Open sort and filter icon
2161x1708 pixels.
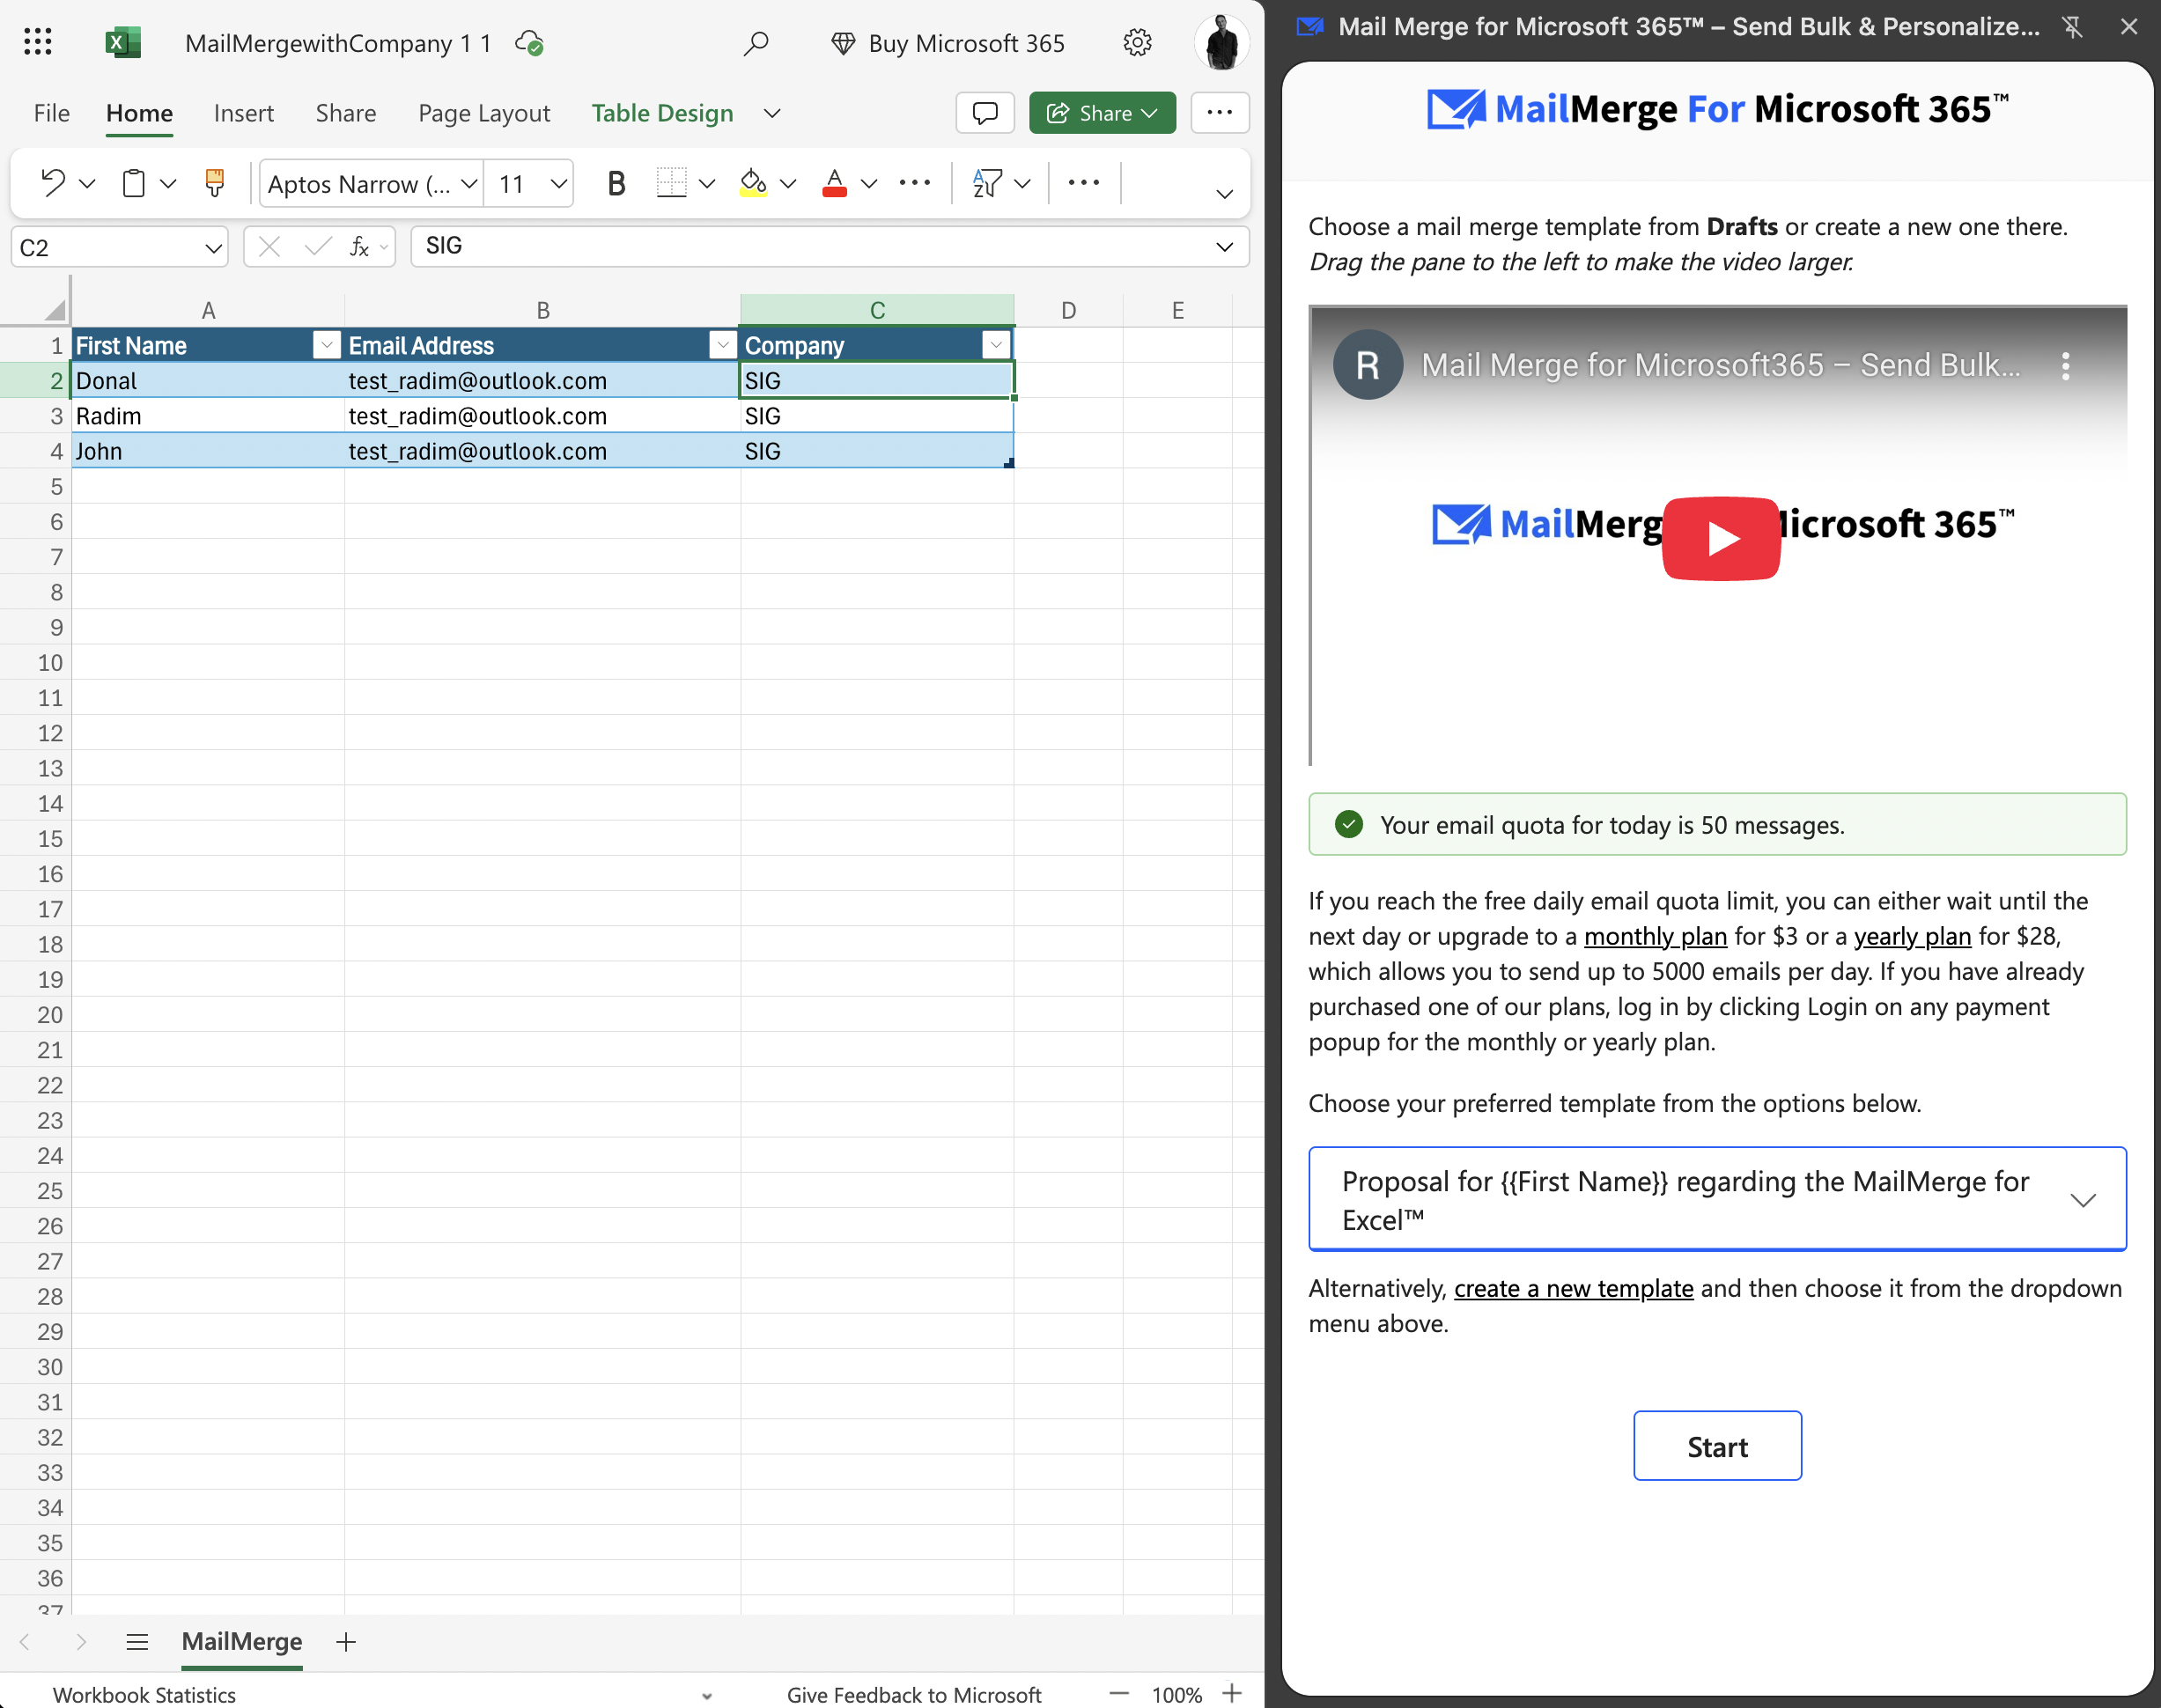[987, 183]
